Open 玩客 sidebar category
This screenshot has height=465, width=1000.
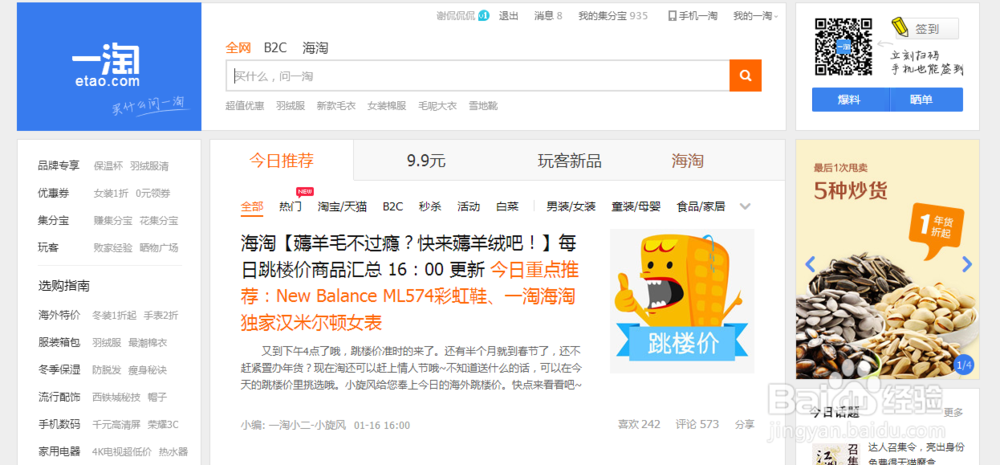[48, 247]
